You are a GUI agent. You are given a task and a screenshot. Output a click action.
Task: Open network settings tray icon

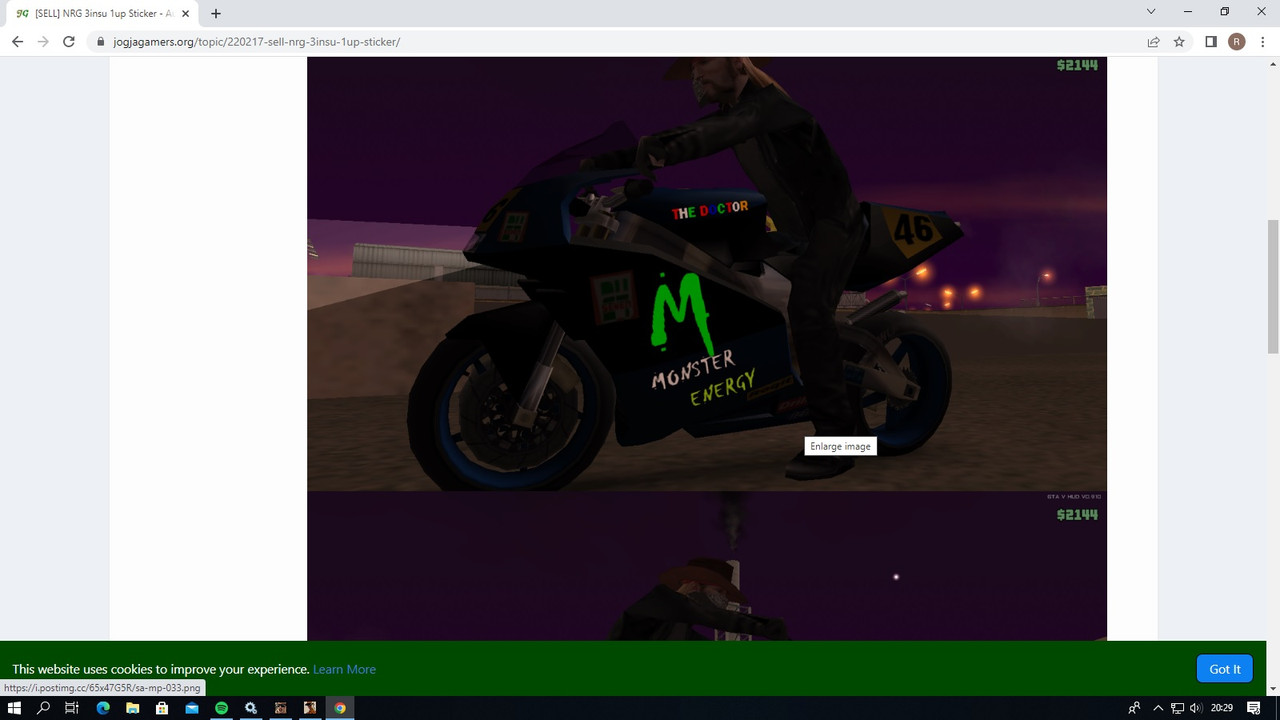[x=1177, y=708]
